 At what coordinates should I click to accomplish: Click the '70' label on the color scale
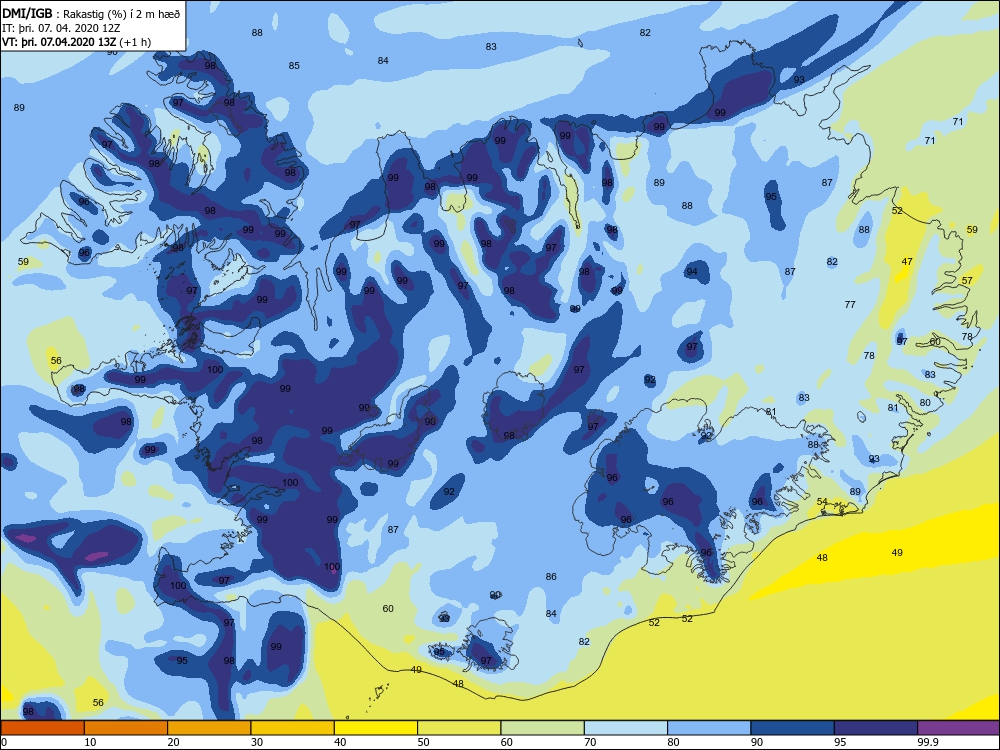591,742
